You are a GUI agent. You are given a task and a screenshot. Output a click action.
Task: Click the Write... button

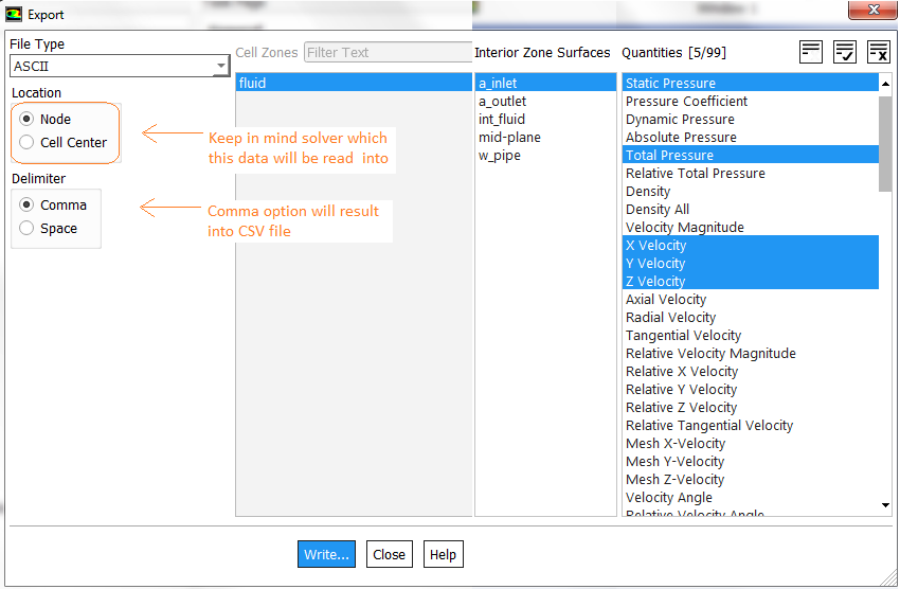point(326,554)
